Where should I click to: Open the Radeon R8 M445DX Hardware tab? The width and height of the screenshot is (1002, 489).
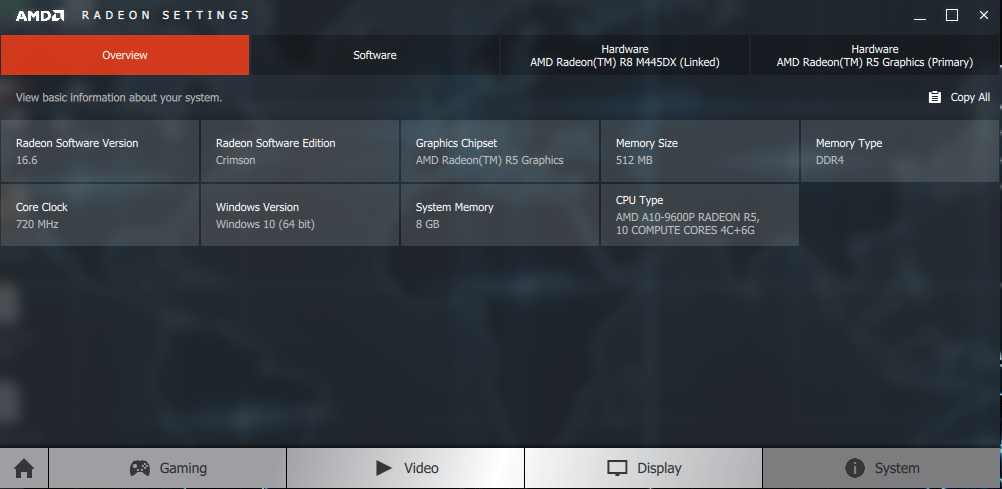[x=624, y=55]
